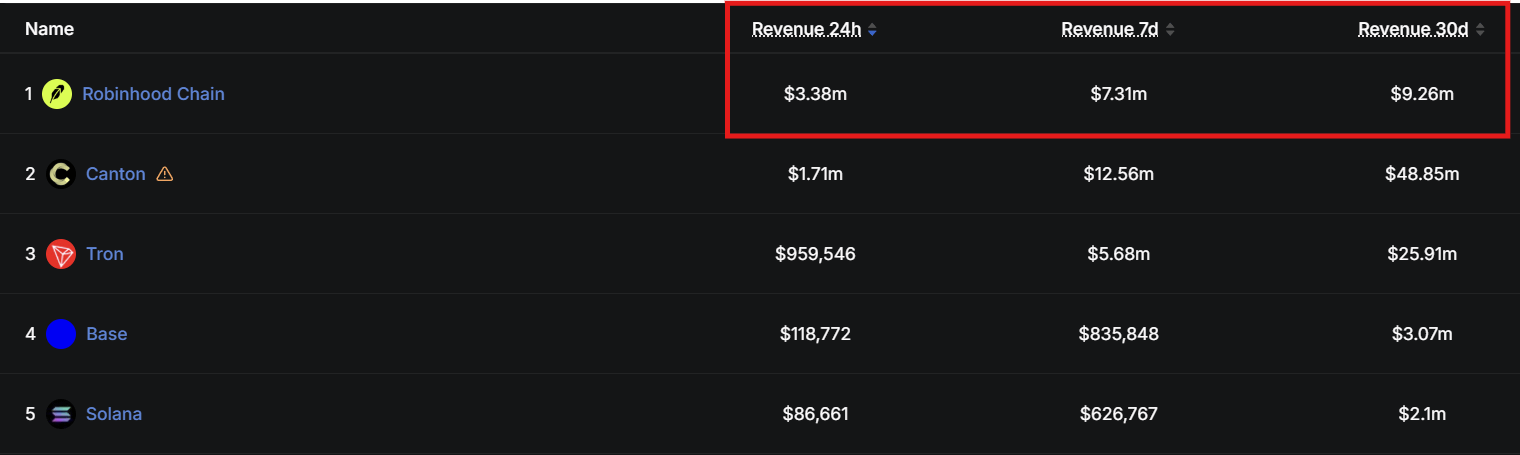Open the Tron chain link
Viewport: 1520px width, 455px height.
105,254
